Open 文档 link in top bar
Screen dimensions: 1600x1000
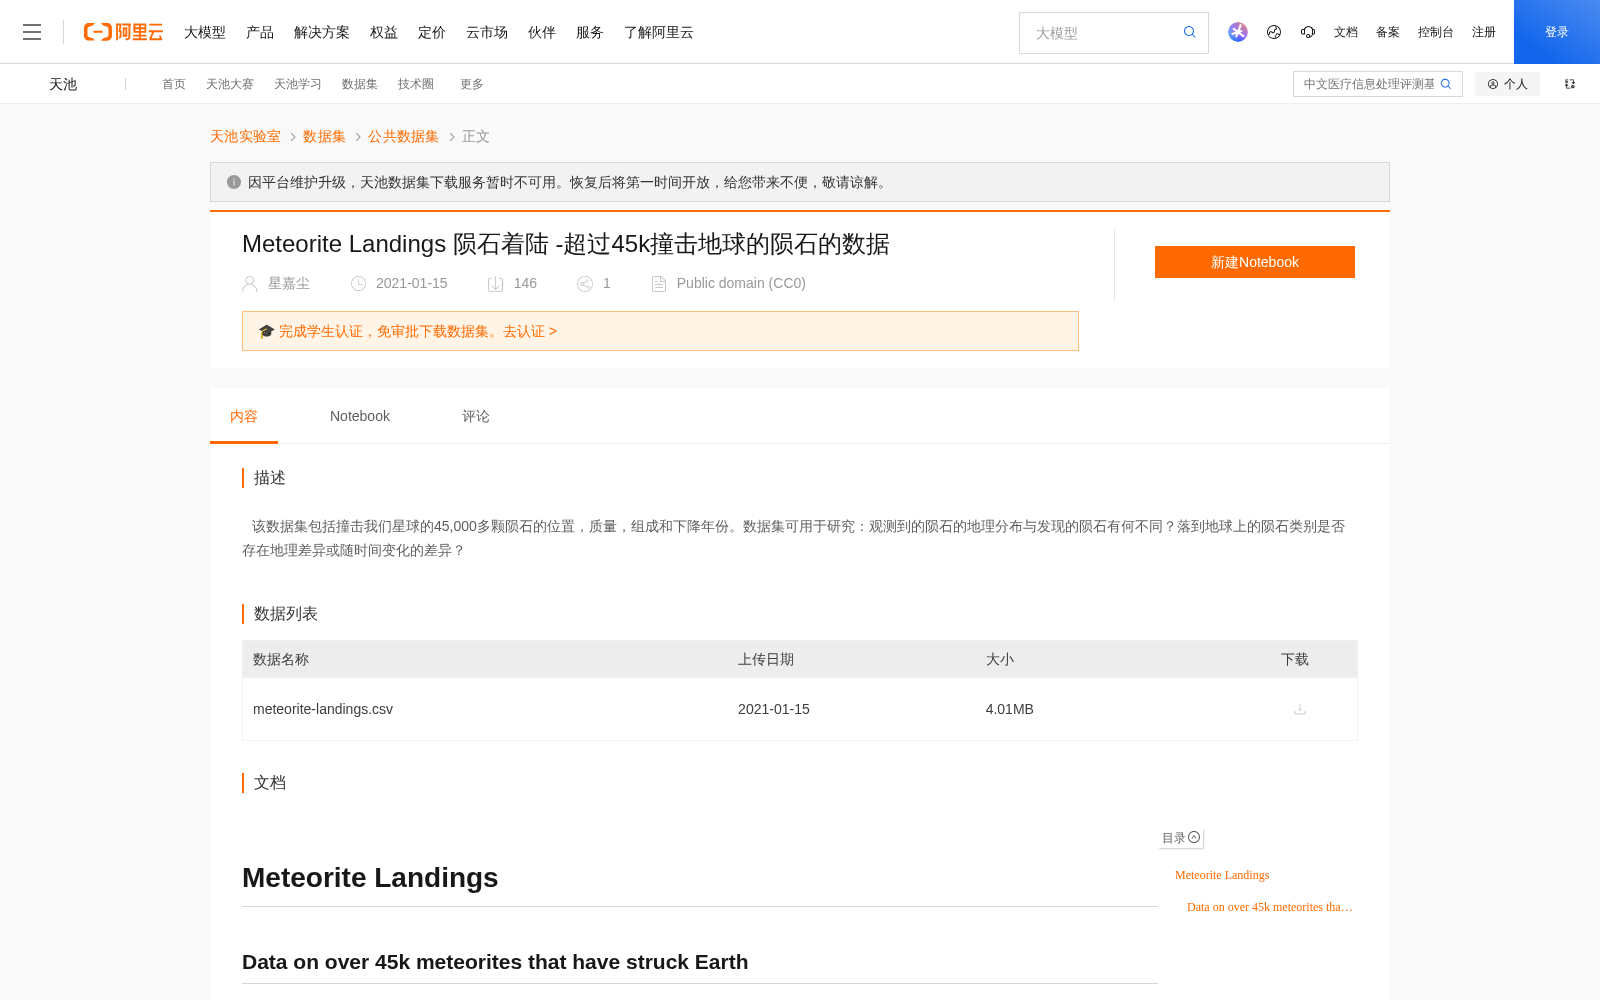(1346, 32)
